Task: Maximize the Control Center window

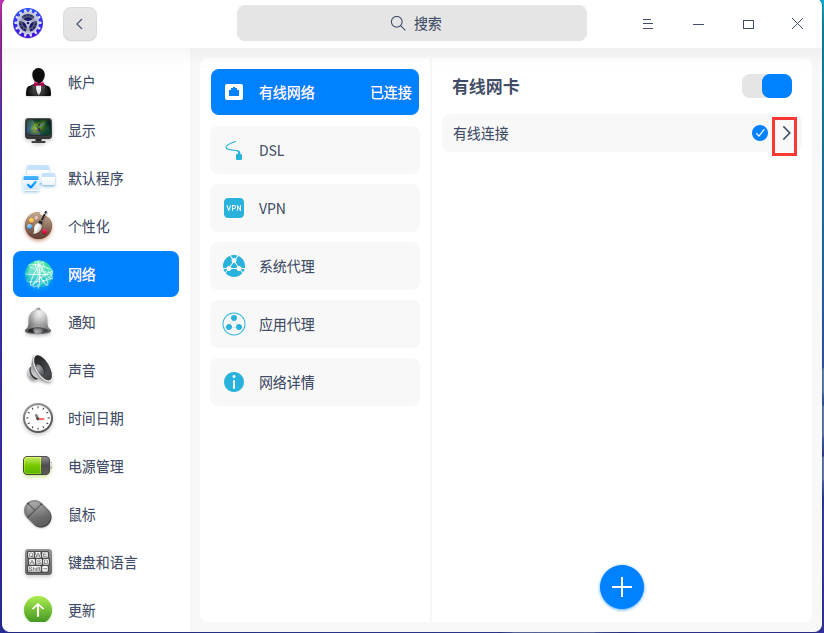Action: tap(748, 24)
